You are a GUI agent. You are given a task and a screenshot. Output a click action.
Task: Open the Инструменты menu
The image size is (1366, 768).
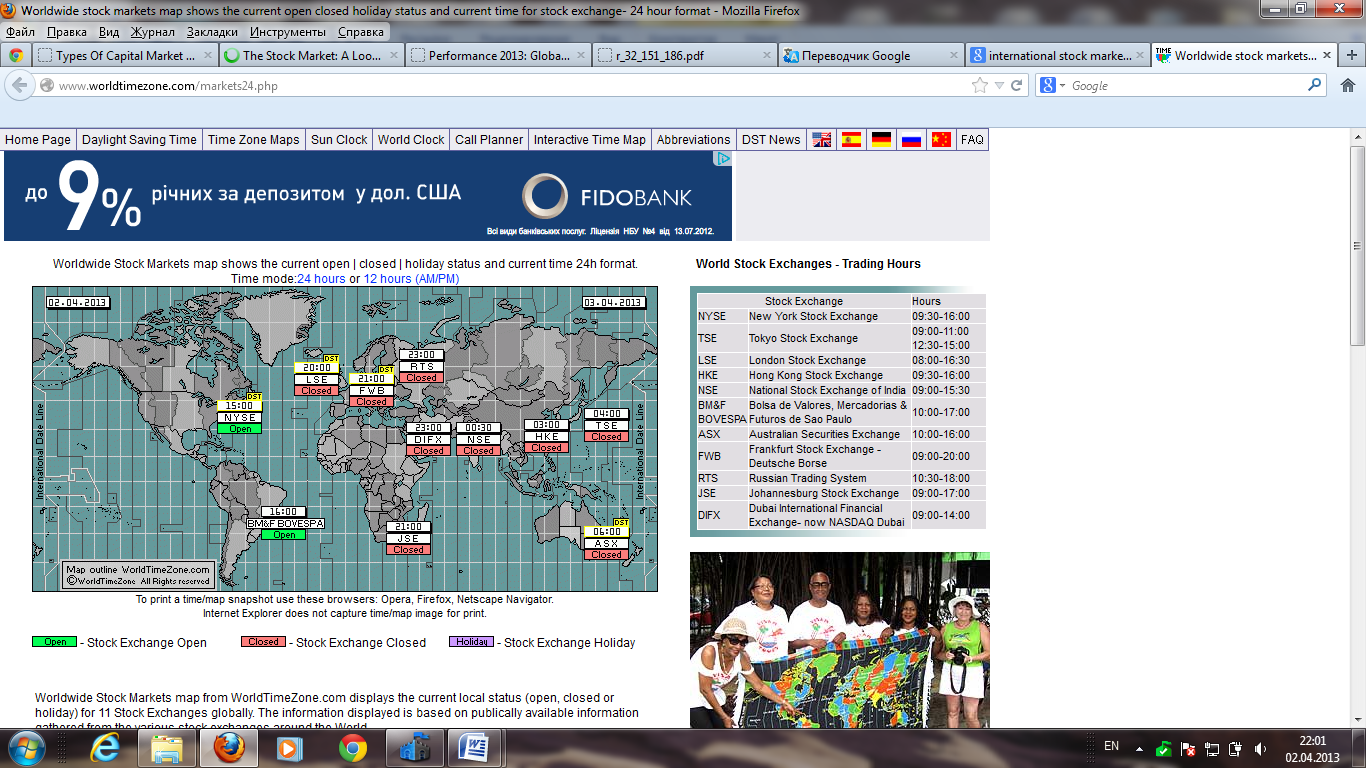point(287,32)
